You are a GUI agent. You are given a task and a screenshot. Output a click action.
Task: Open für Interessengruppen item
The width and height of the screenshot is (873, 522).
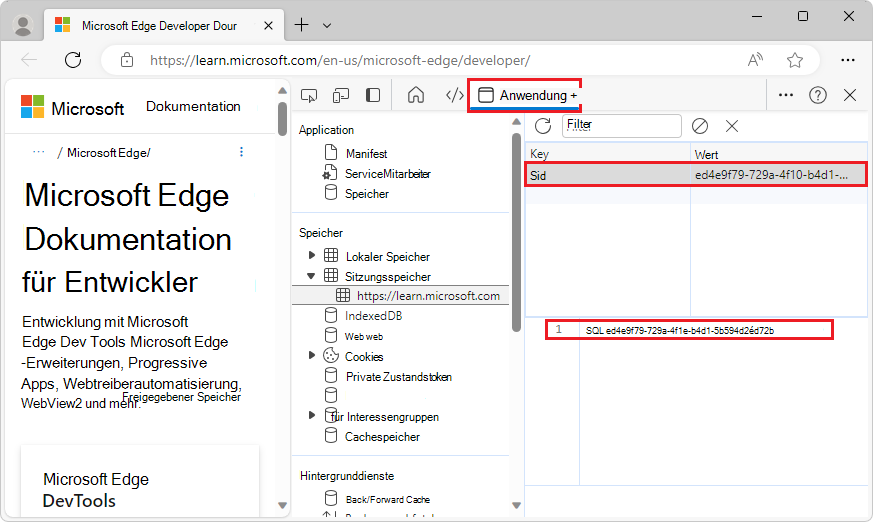(384, 417)
